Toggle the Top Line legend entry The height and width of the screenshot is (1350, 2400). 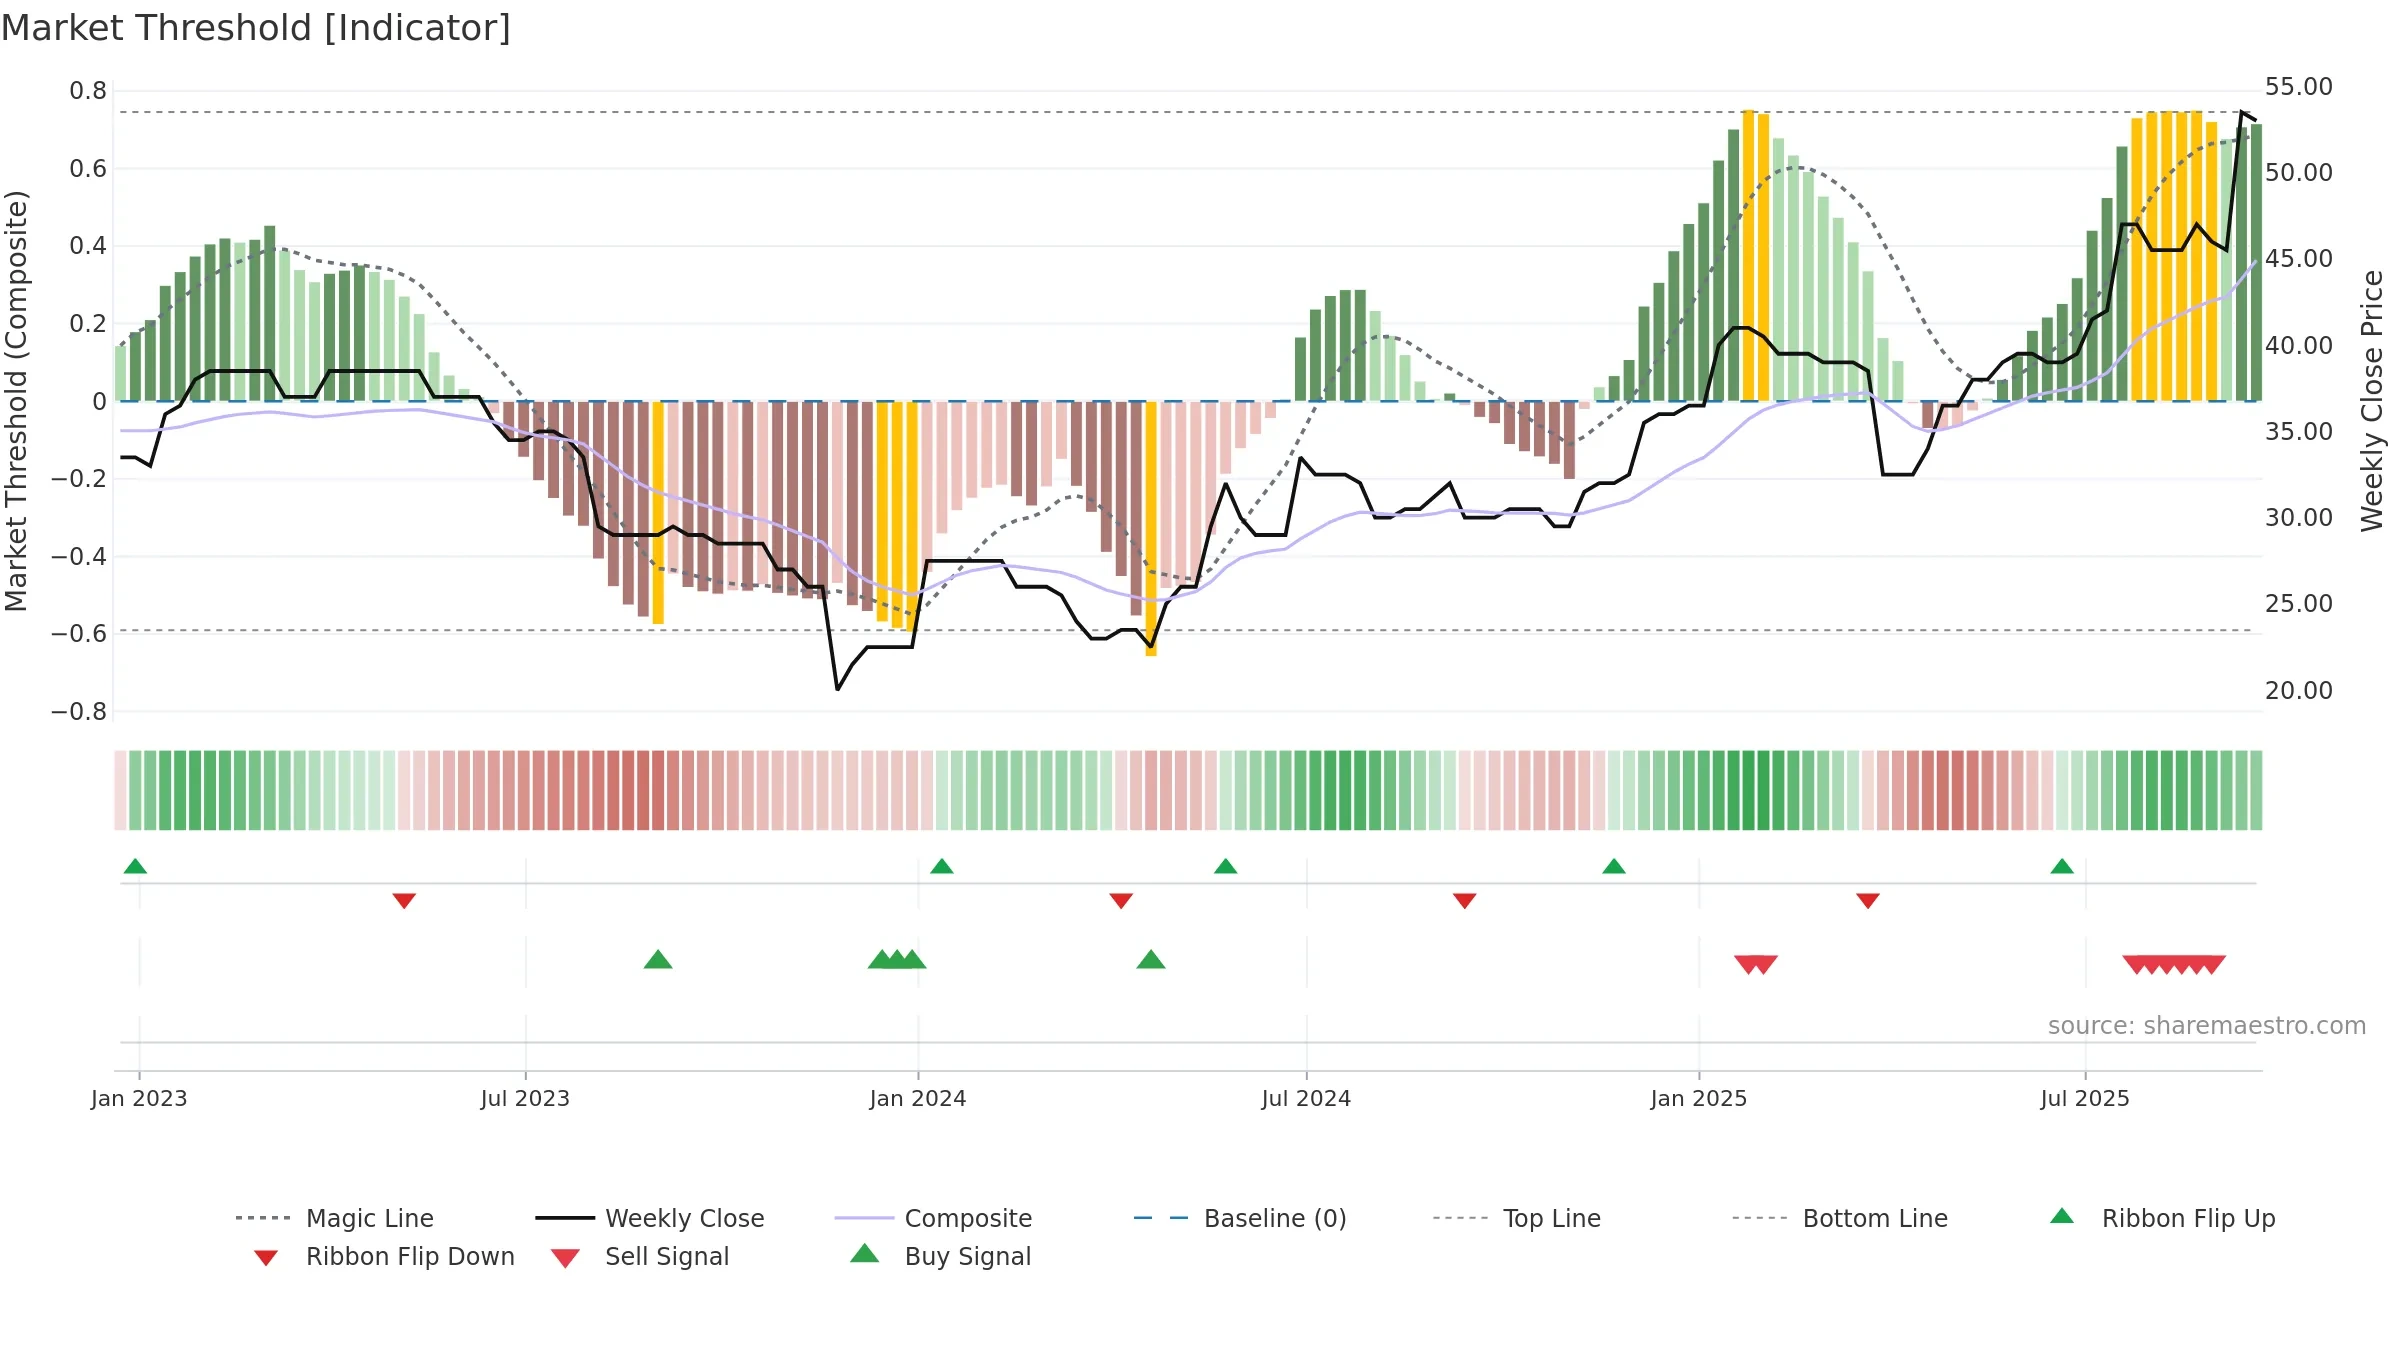1516,1218
